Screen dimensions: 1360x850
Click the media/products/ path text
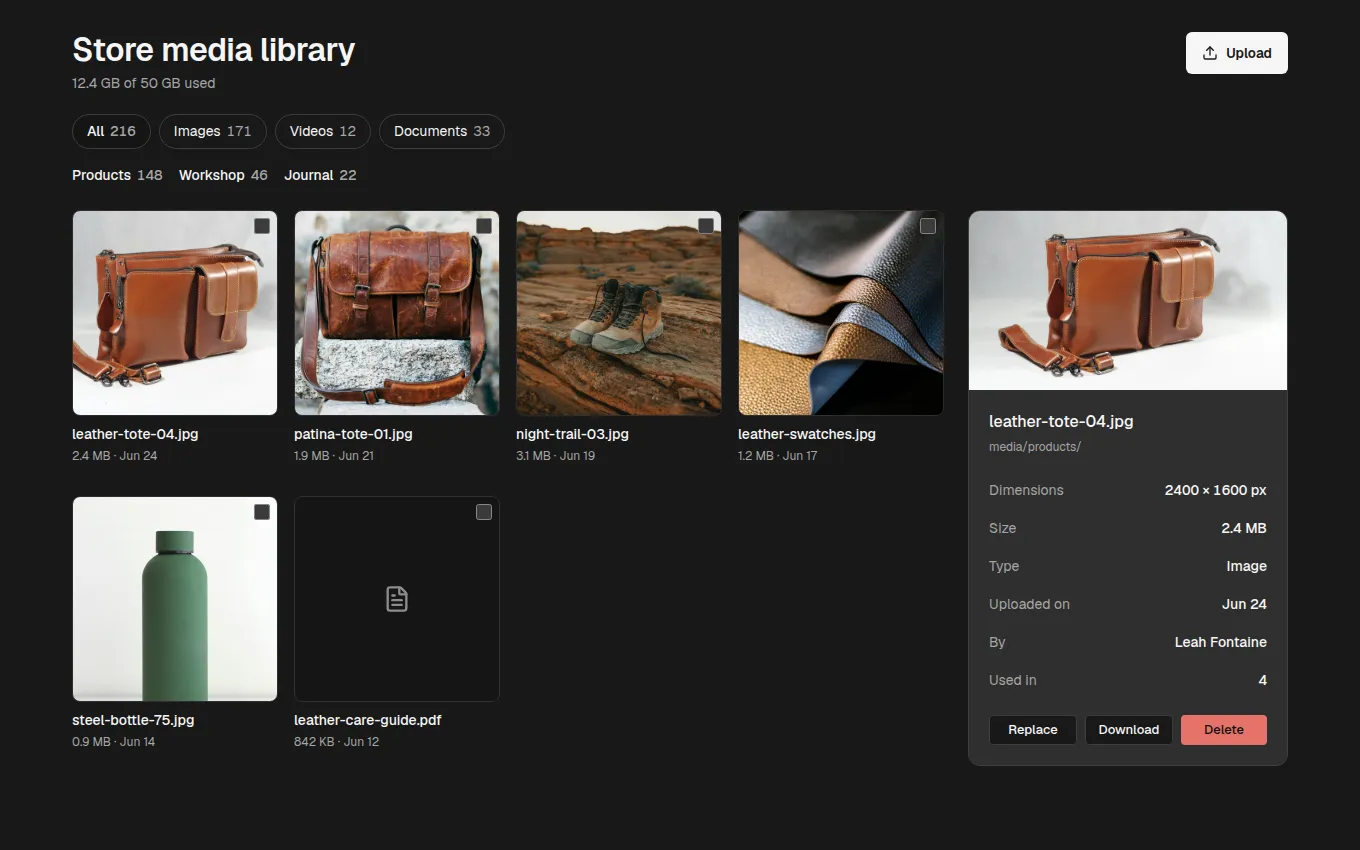(1035, 447)
